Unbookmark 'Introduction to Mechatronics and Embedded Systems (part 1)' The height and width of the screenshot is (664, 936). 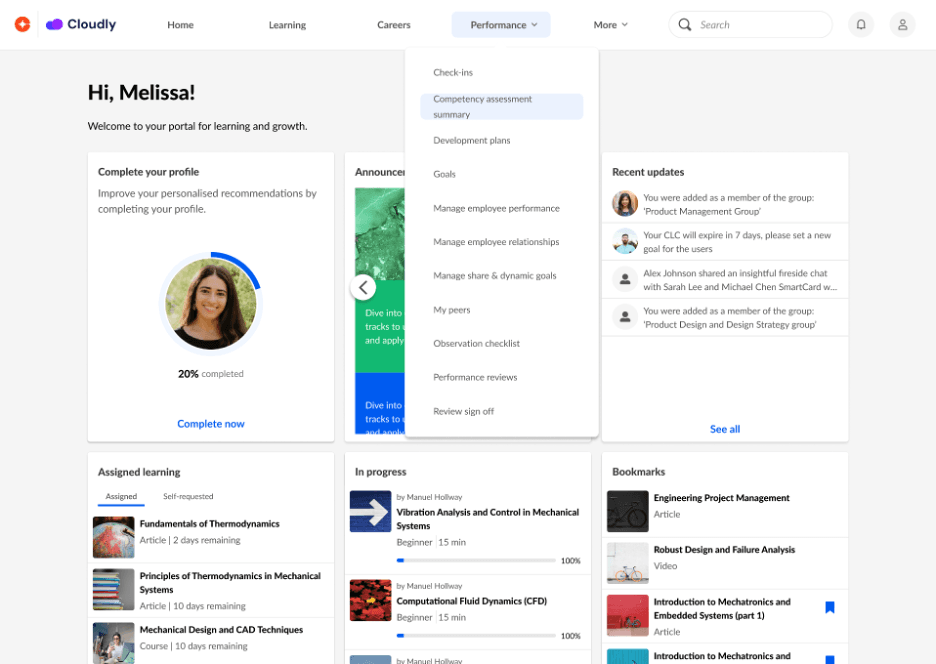pyautogui.click(x=830, y=607)
